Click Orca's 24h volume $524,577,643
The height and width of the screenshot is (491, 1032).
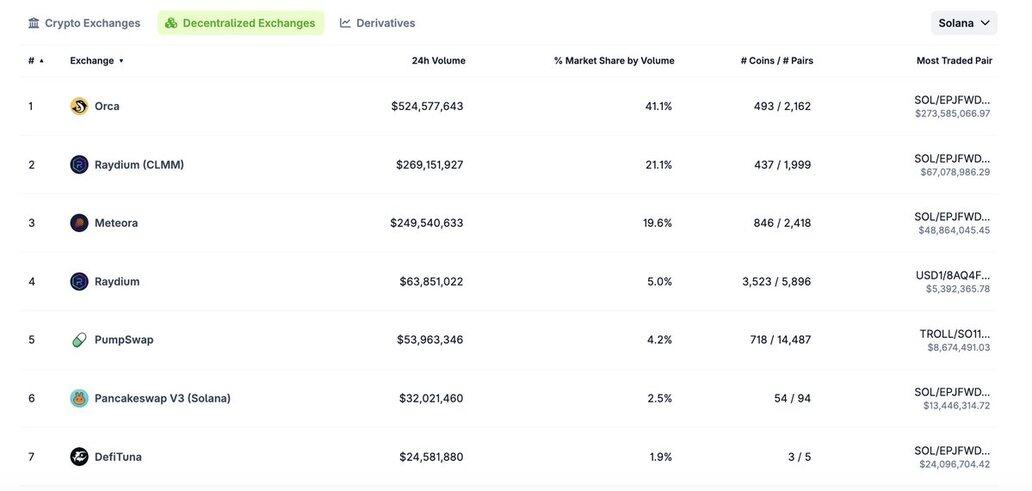(427, 106)
